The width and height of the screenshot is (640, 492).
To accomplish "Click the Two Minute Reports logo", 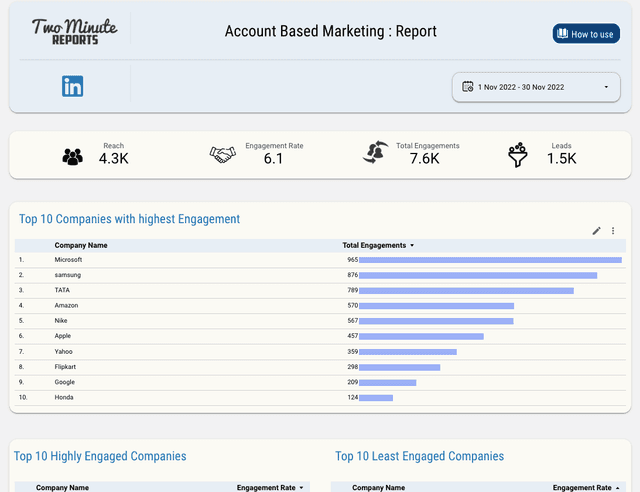I will 75,31.
